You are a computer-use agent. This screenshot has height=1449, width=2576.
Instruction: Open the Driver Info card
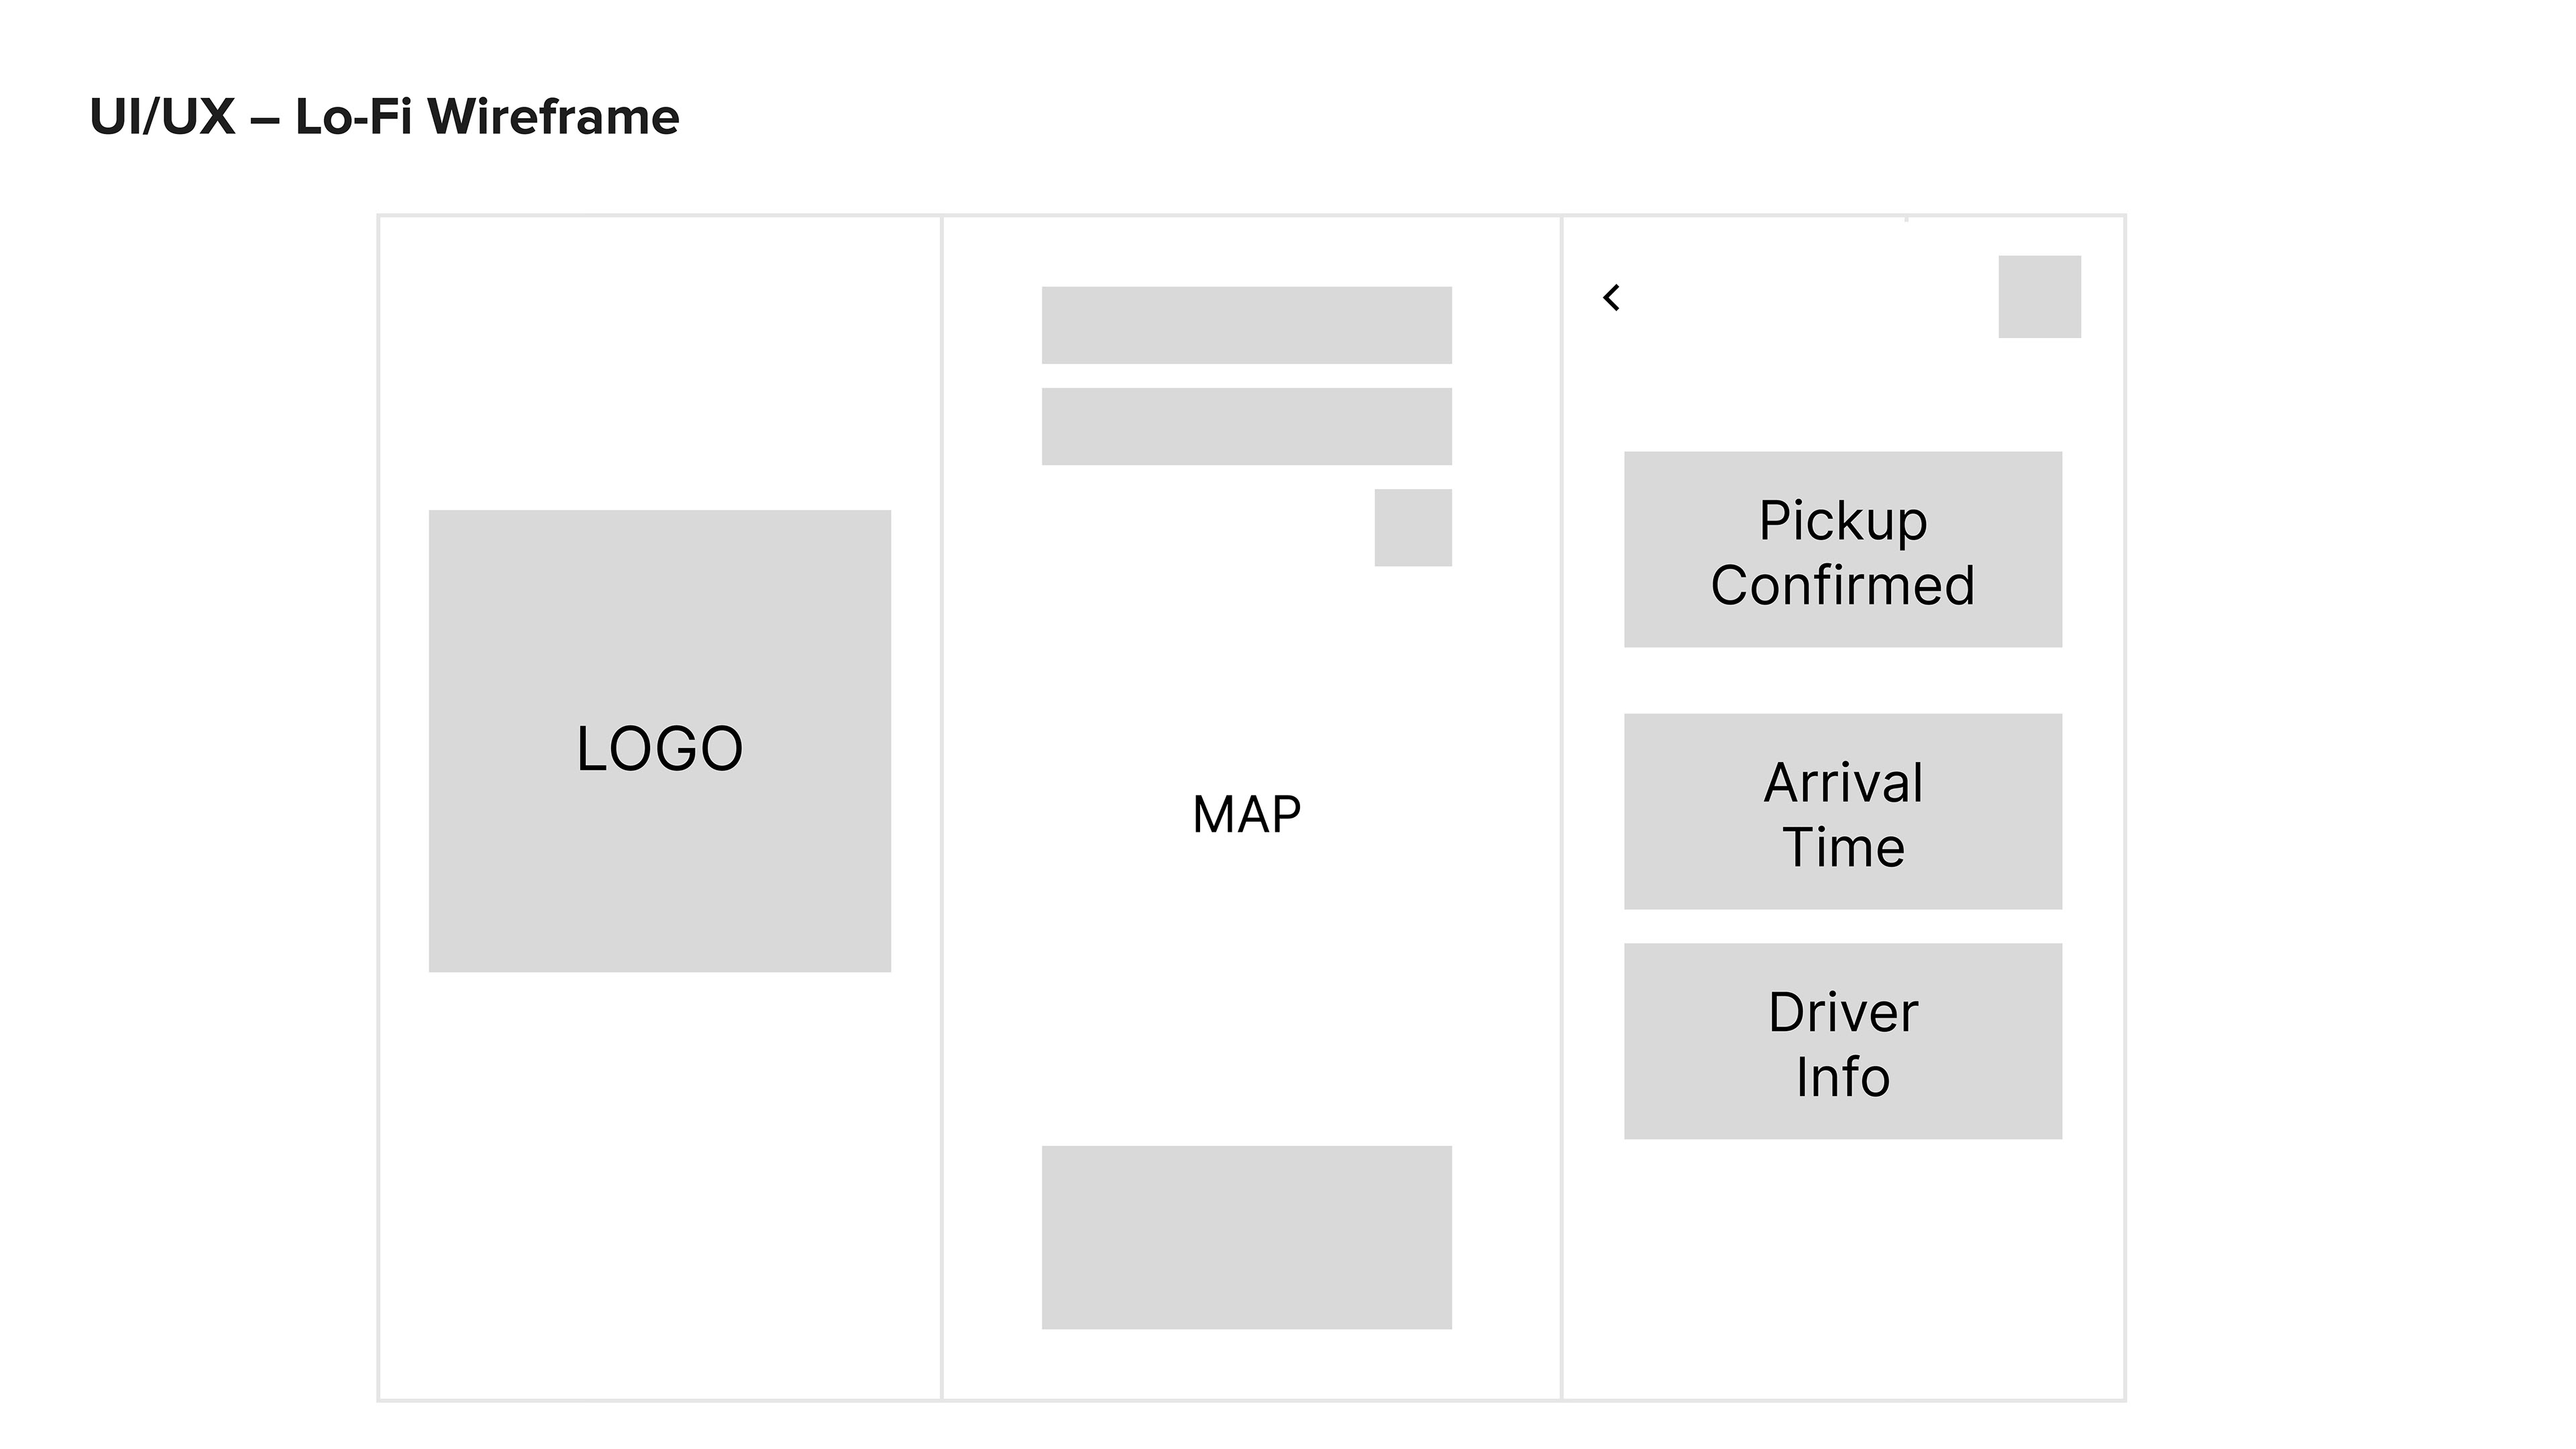pyautogui.click(x=1843, y=1041)
